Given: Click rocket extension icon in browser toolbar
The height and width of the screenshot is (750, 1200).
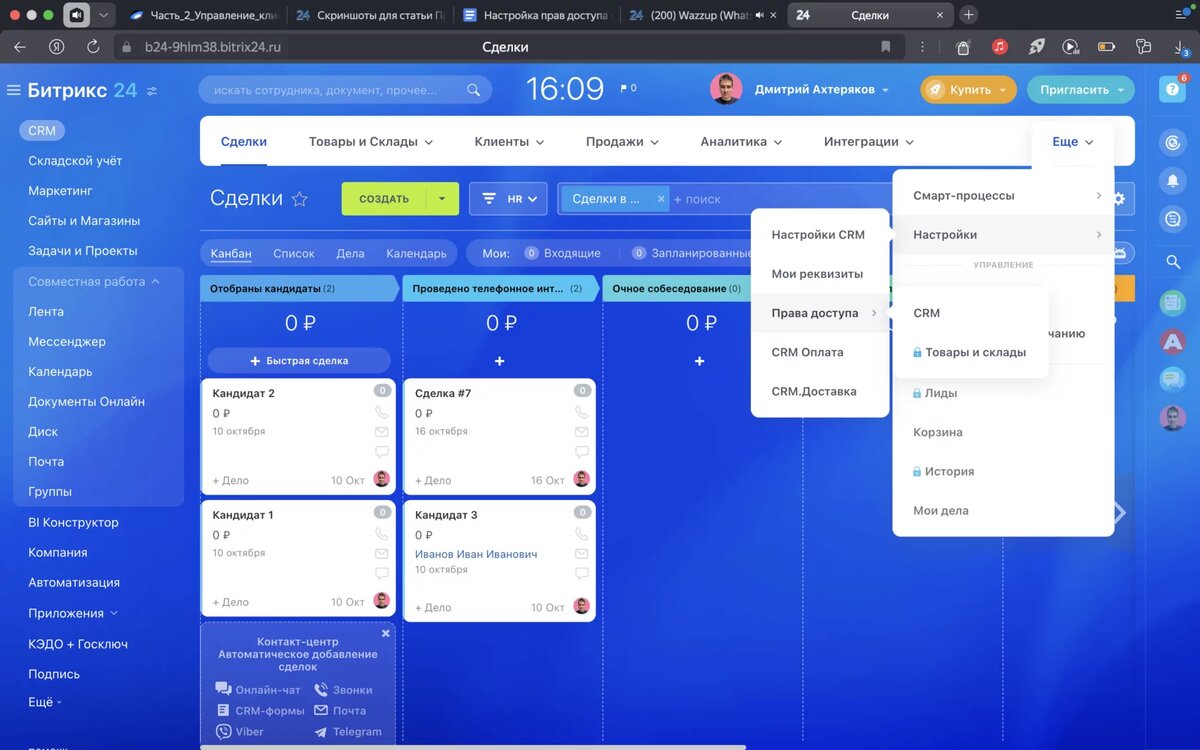Looking at the screenshot, I should pos(1036,47).
